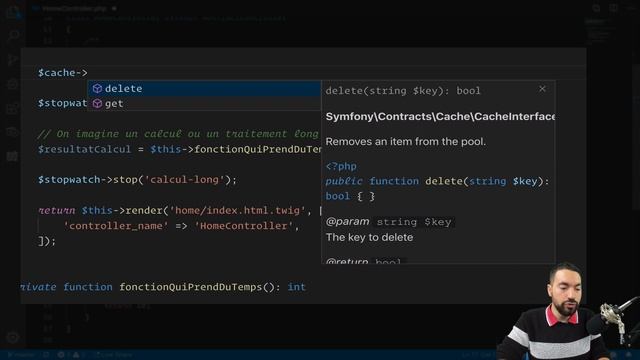The width and height of the screenshot is (640, 360).
Task: Click the fonctionQuiPrendDuTemps function declaration name
Action: pyautogui.click(x=191, y=287)
